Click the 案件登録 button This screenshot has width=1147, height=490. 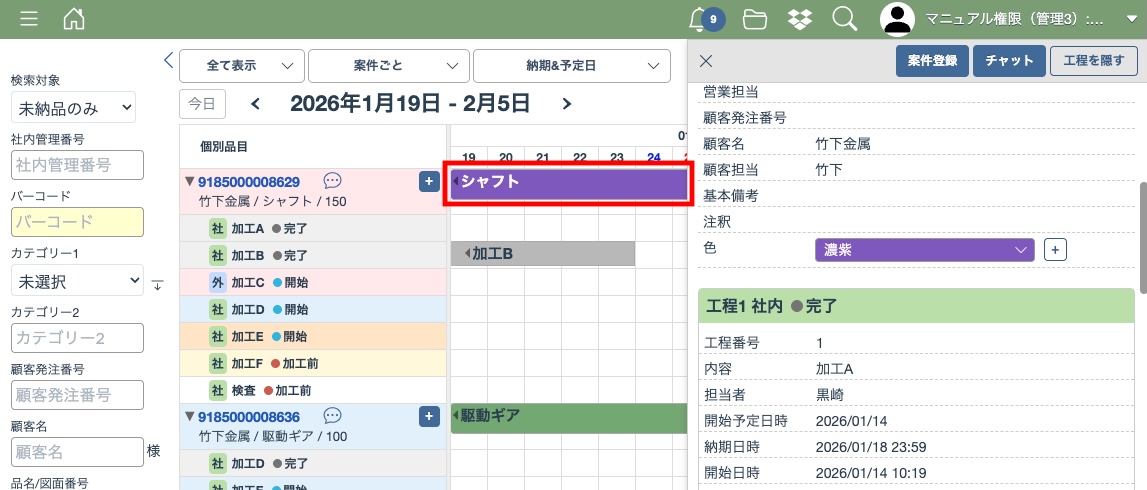[x=932, y=61]
